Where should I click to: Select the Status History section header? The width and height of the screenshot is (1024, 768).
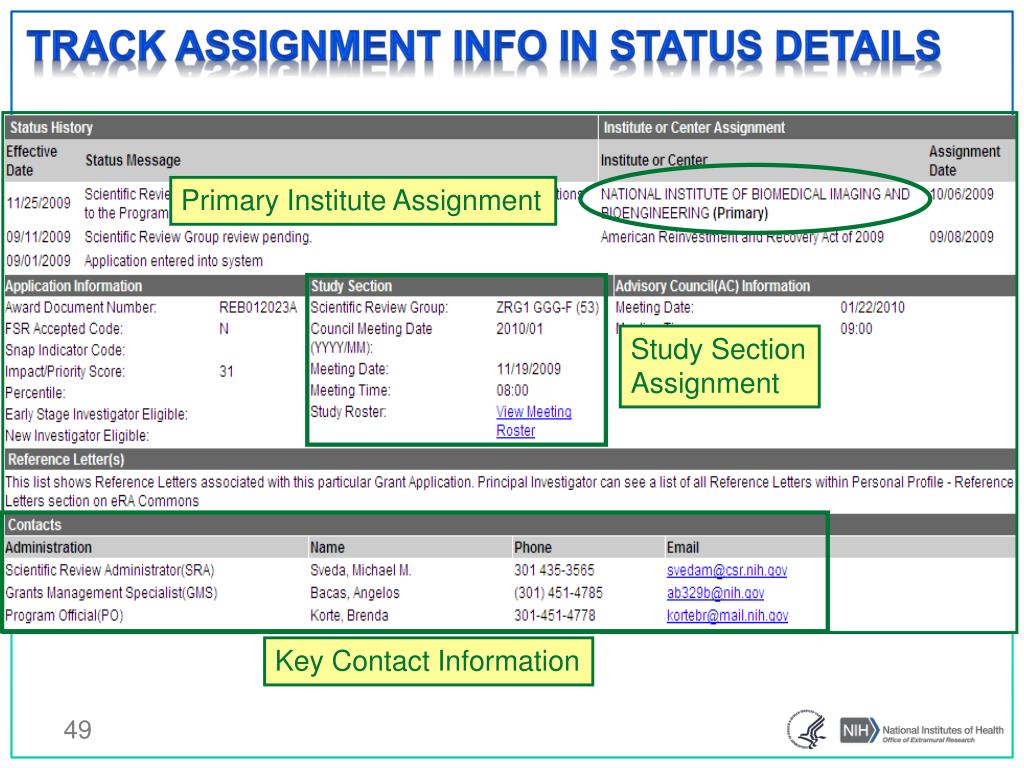coord(301,127)
